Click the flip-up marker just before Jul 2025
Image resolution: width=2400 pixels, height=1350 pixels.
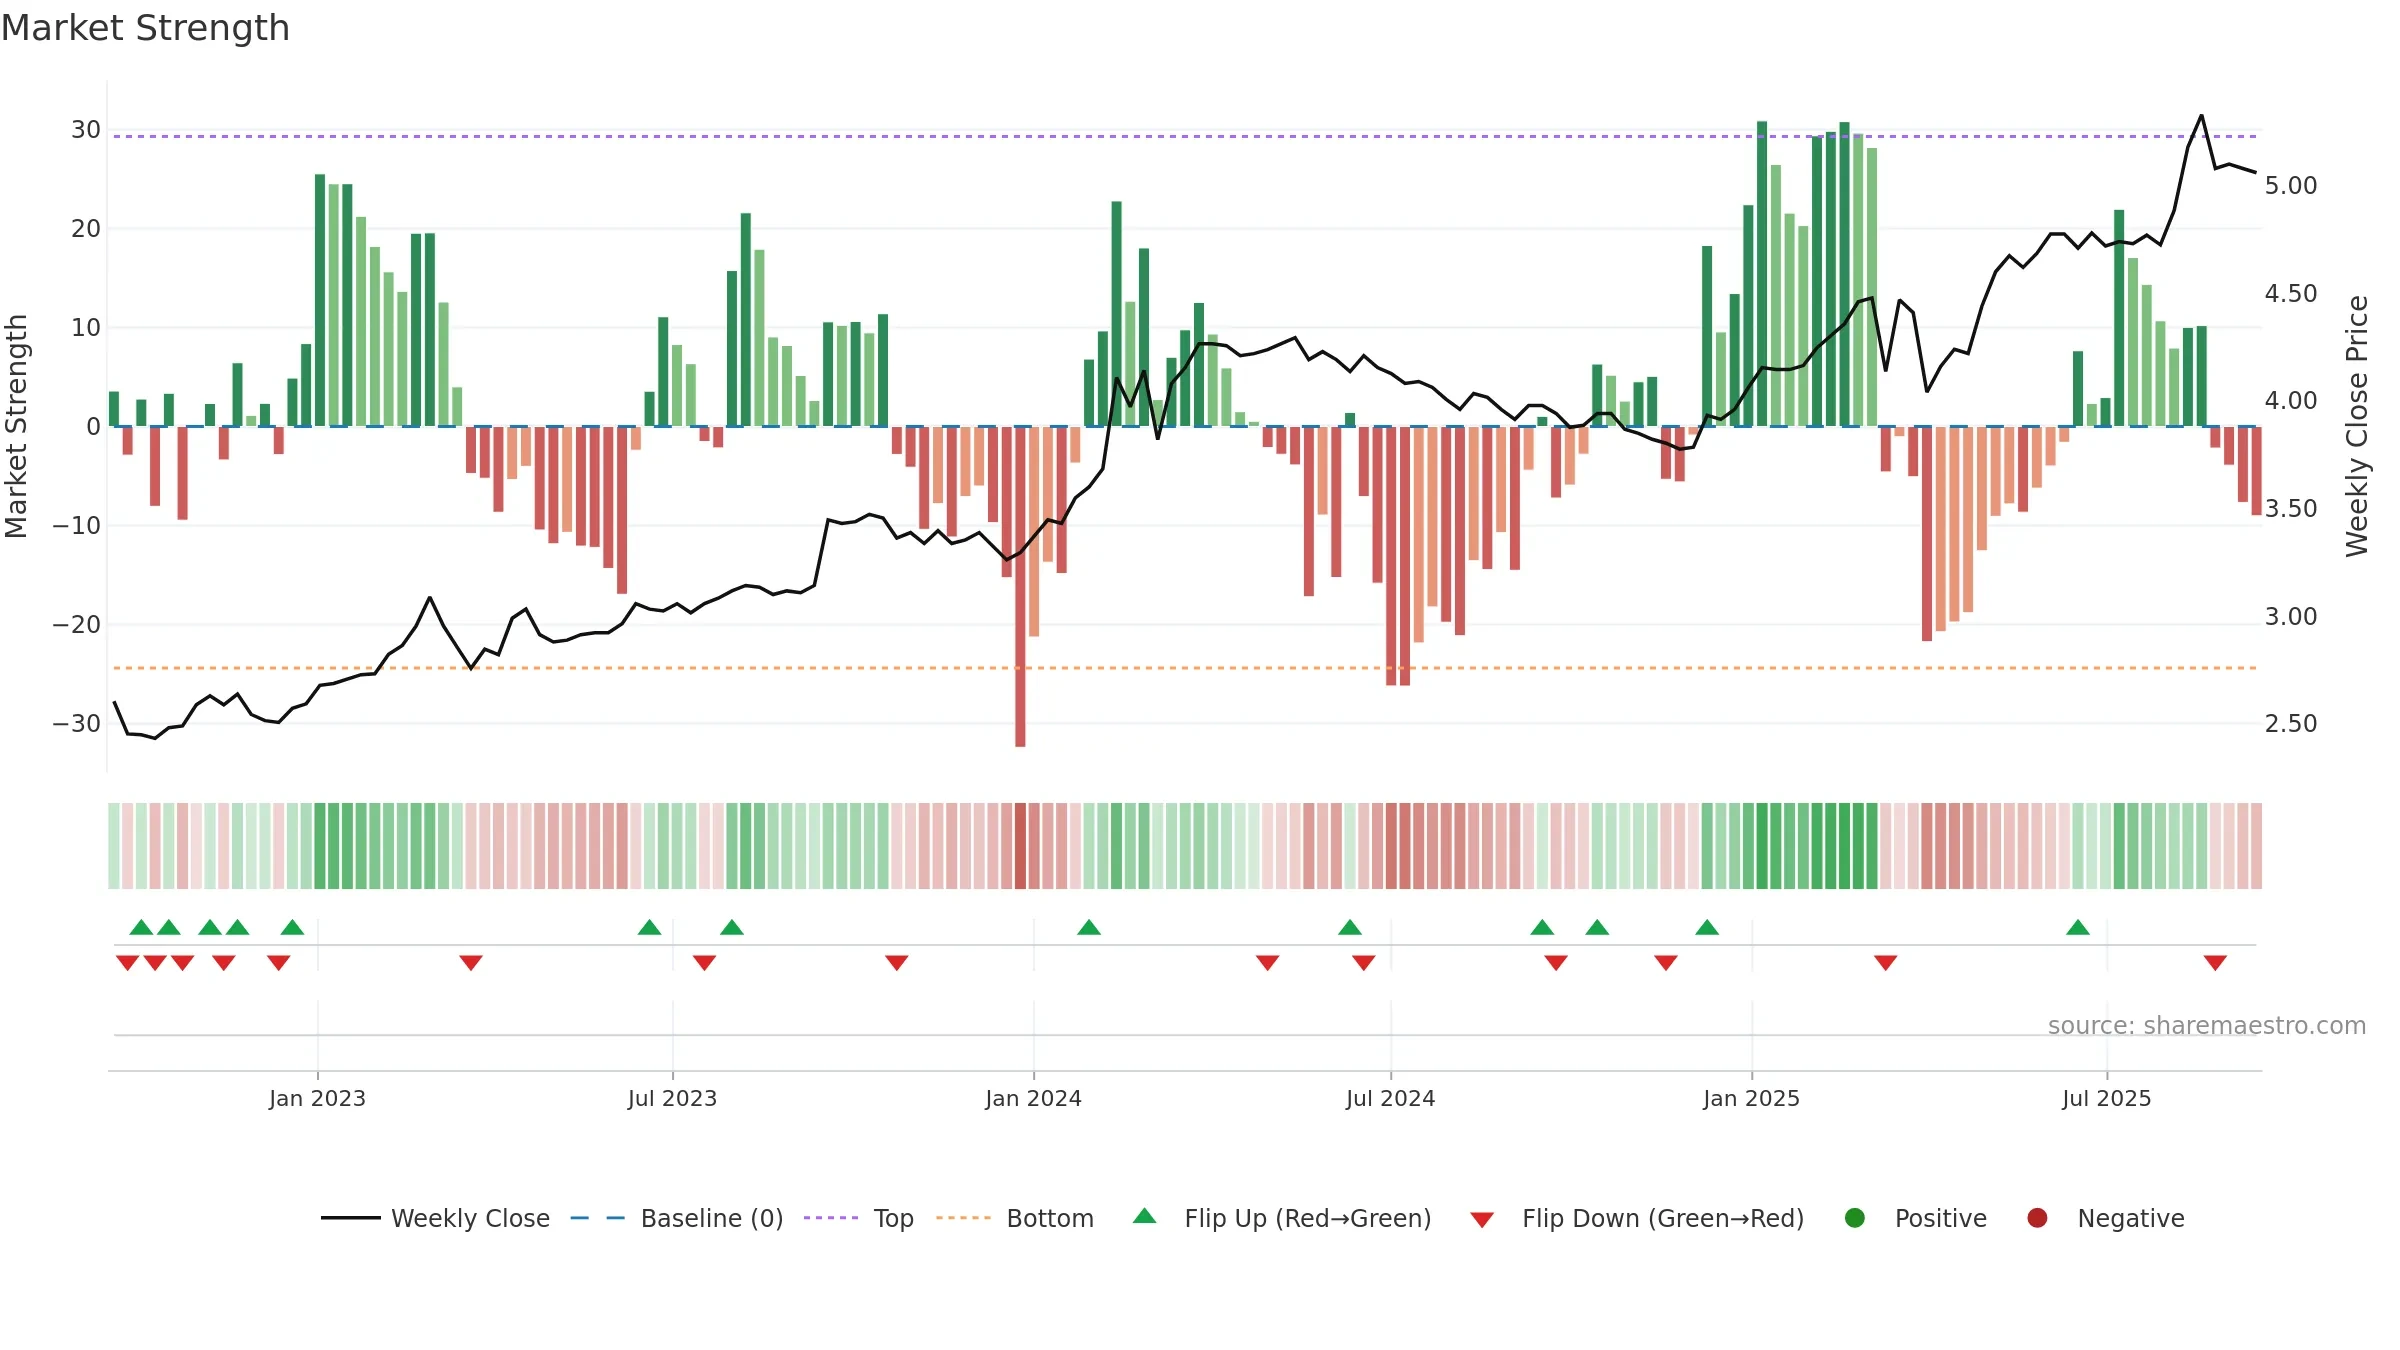[x=2078, y=927]
